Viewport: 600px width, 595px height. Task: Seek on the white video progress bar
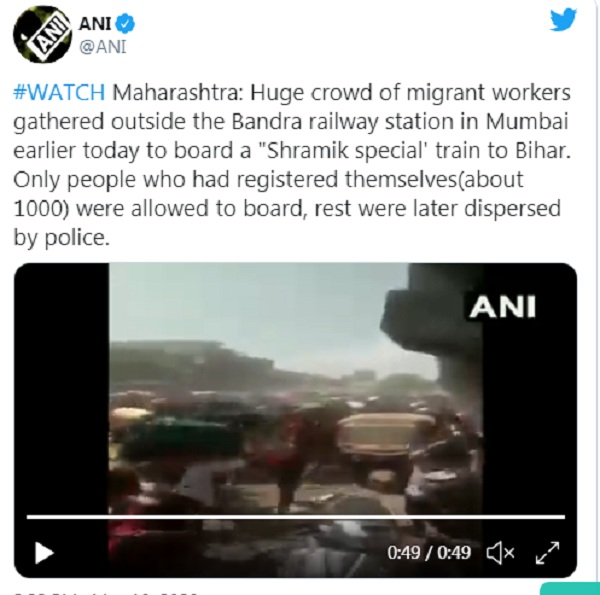295,517
